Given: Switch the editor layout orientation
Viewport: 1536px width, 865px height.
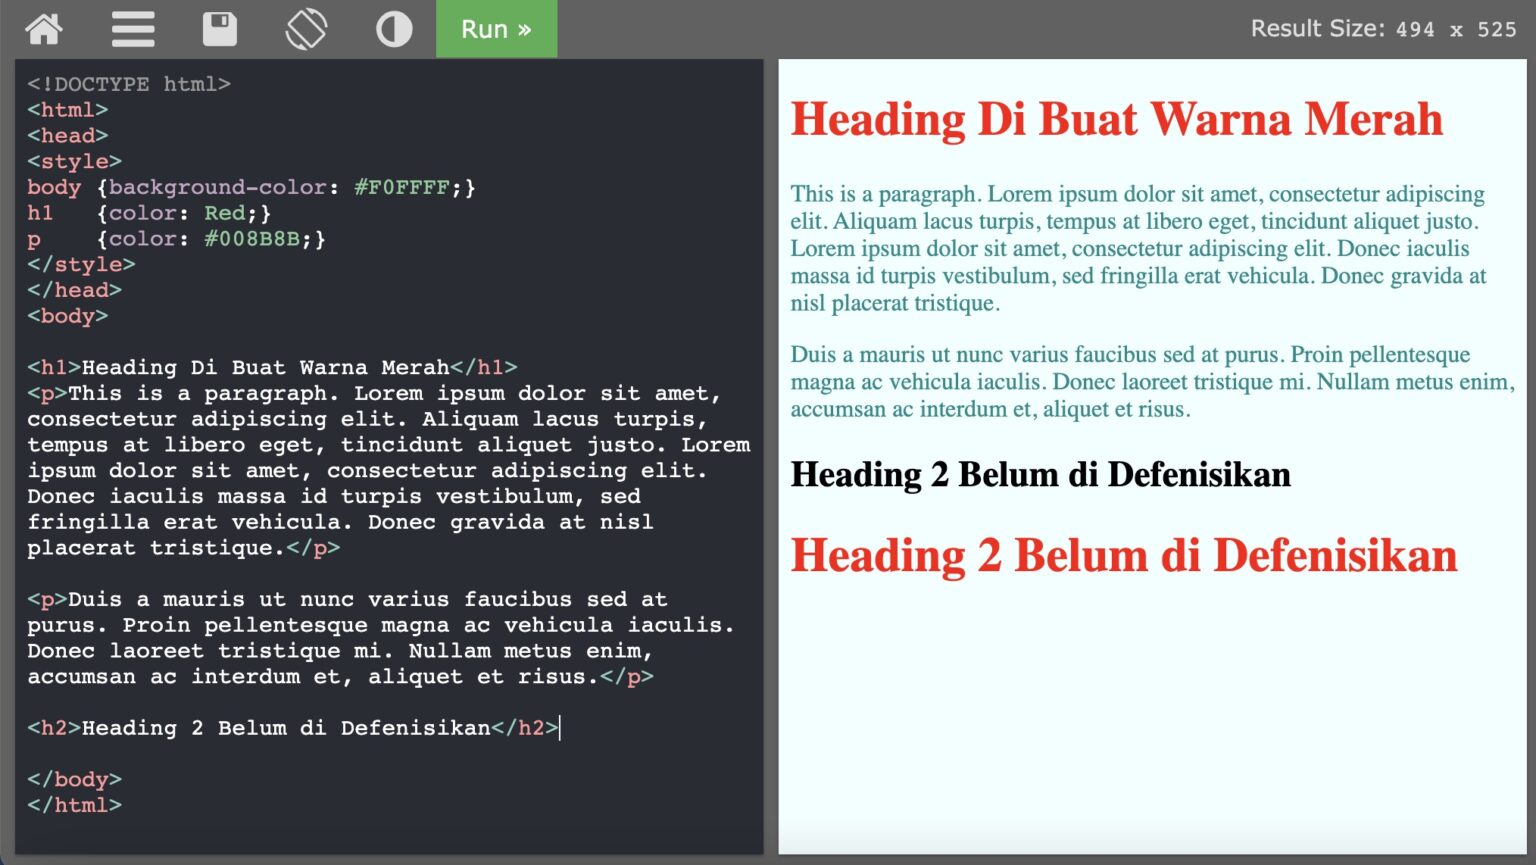Looking at the screenshot, I should pos(307,29).
